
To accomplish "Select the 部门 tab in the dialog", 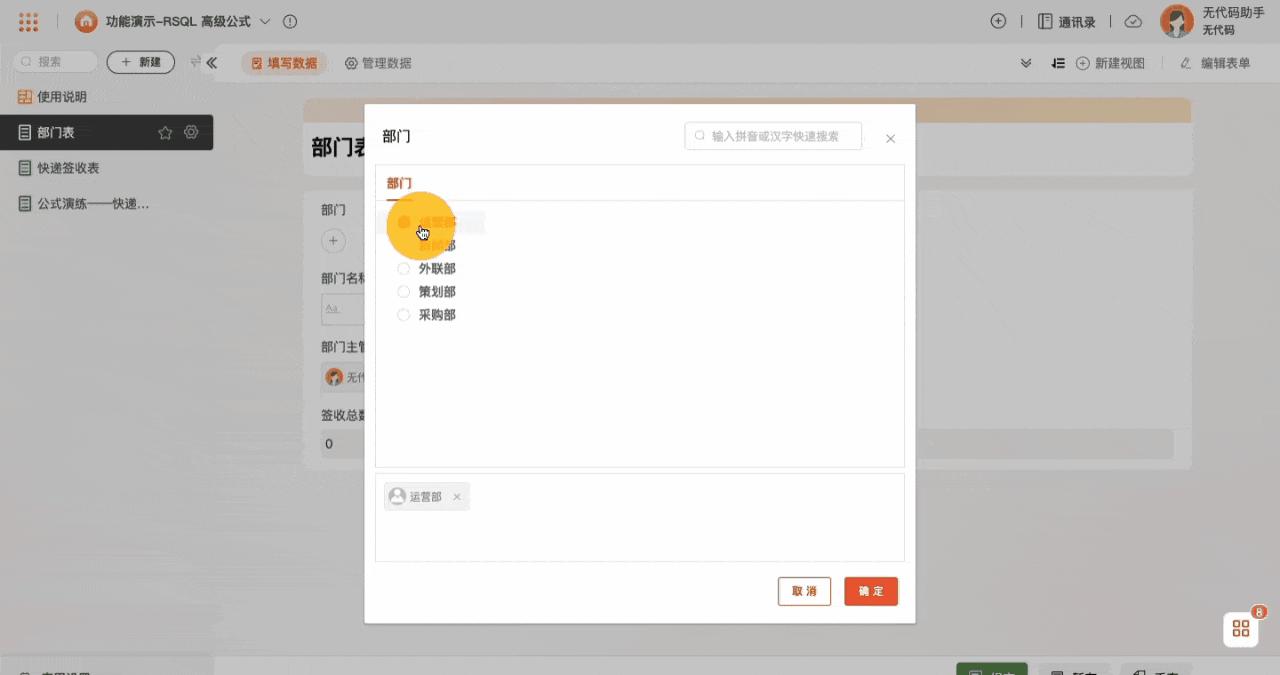I will (399, 183).
